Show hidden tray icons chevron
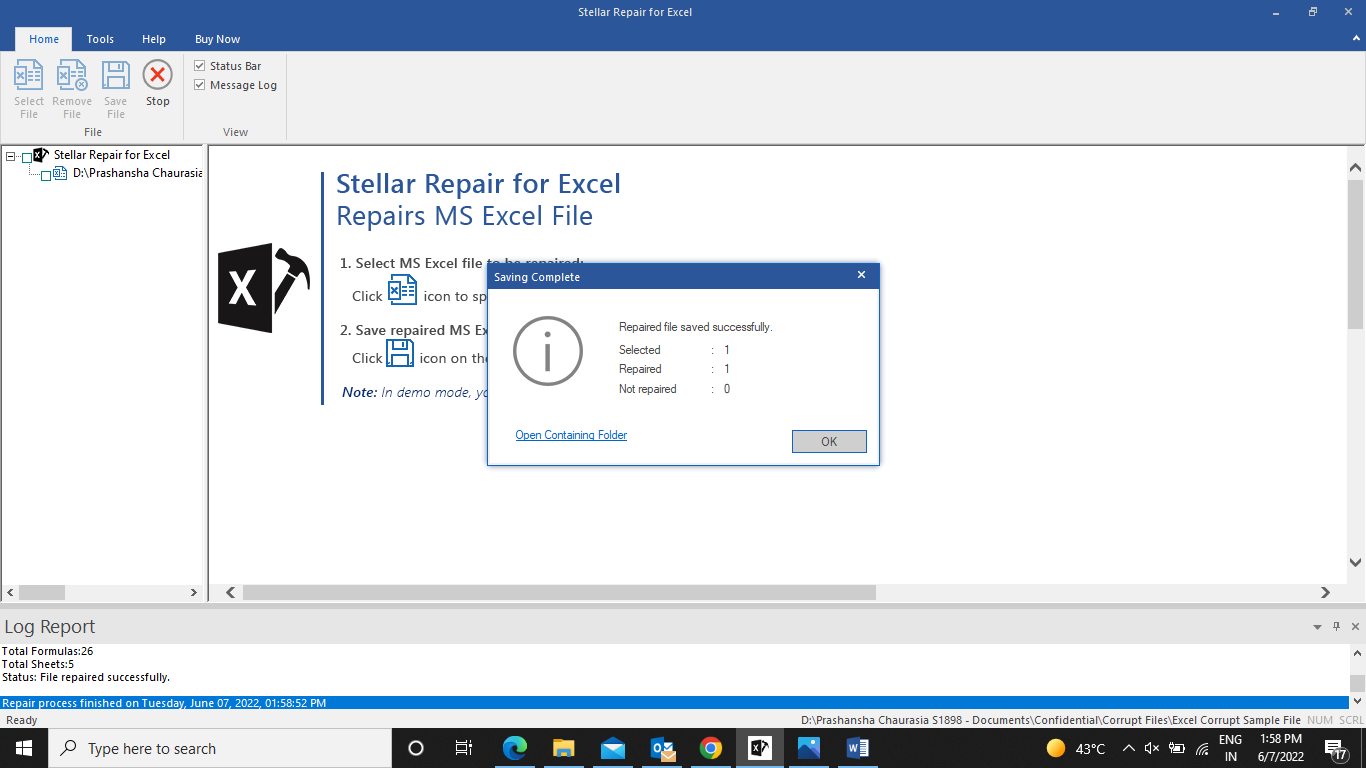This screenshot has height=768, width=1366. (x=1128, y=748)
